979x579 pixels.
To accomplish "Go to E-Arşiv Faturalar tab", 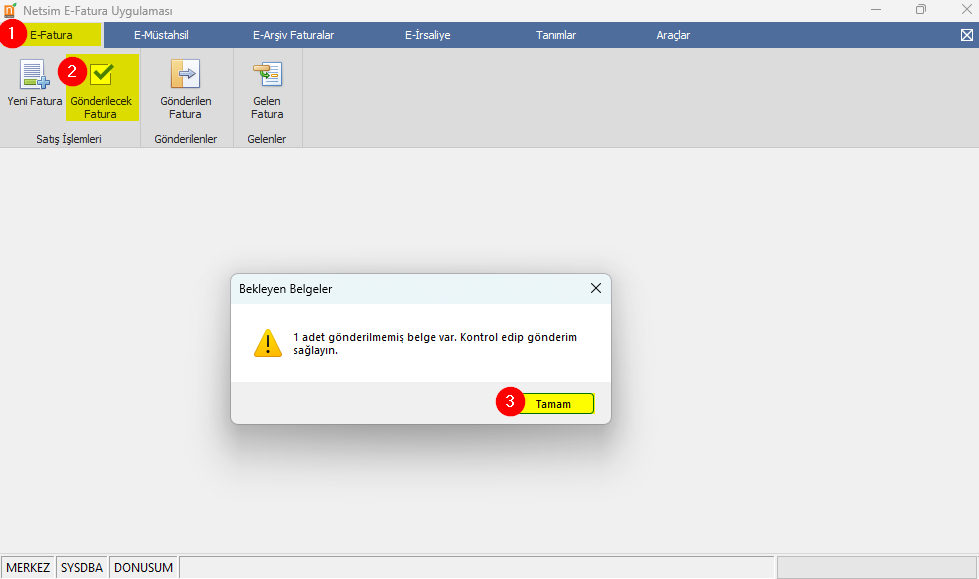I will pos(293,35).
